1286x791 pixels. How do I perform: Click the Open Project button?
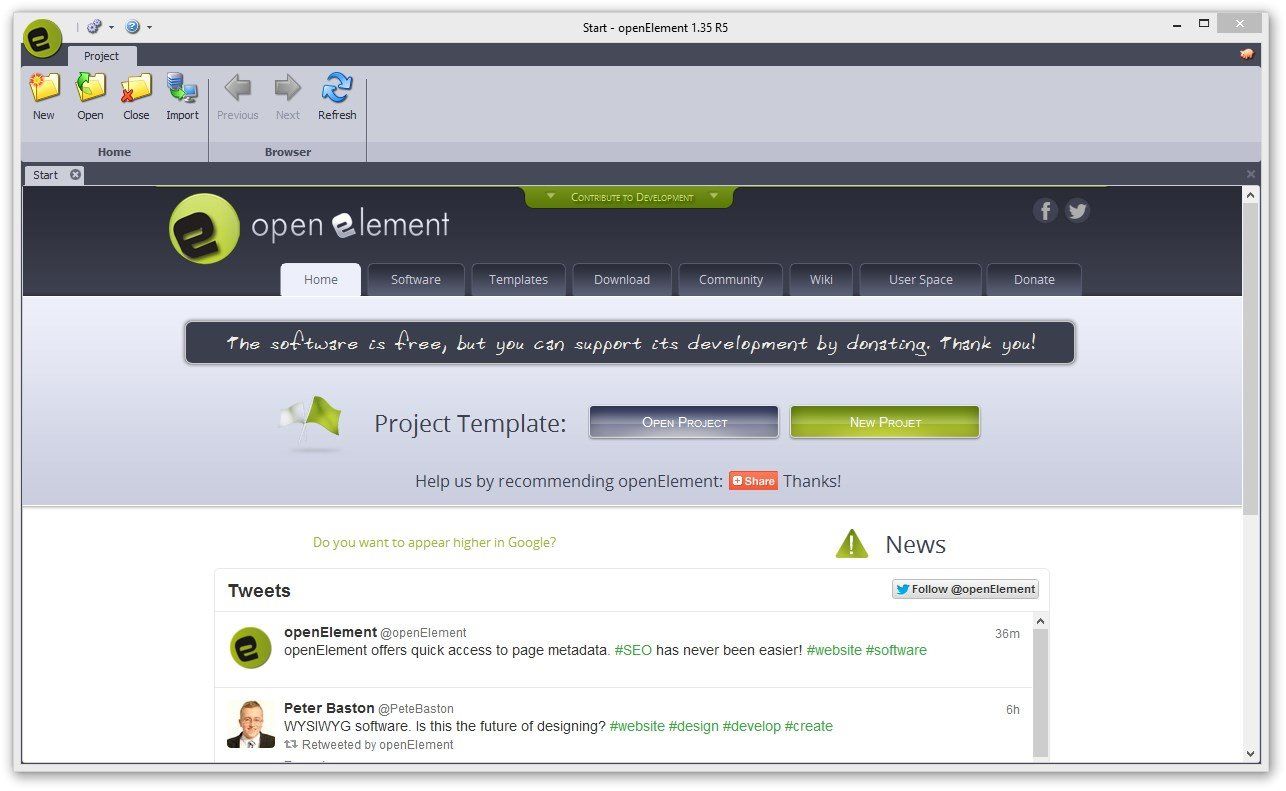tap(684, 422)
